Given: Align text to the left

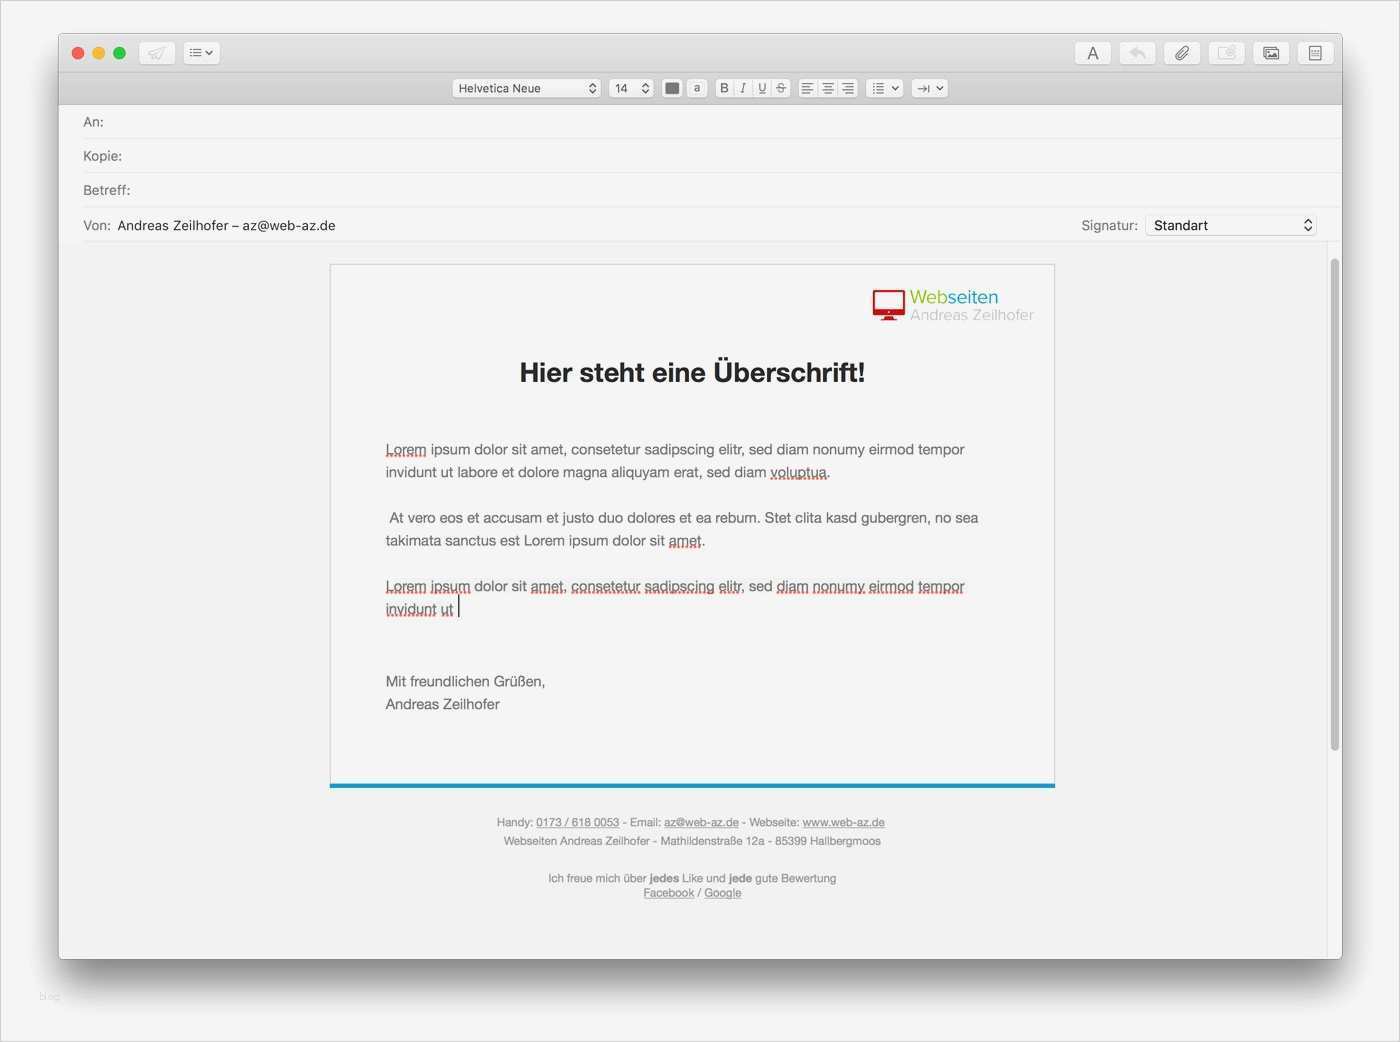Looking at the screenshot, I should point(807,88).
